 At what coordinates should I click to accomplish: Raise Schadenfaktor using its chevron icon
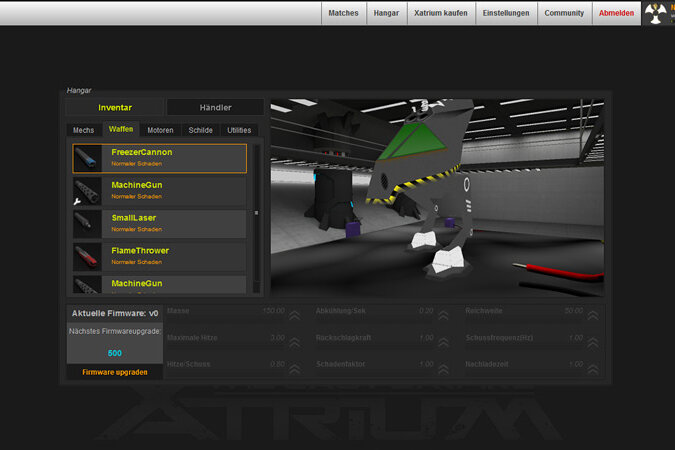(x=443, y=369)
